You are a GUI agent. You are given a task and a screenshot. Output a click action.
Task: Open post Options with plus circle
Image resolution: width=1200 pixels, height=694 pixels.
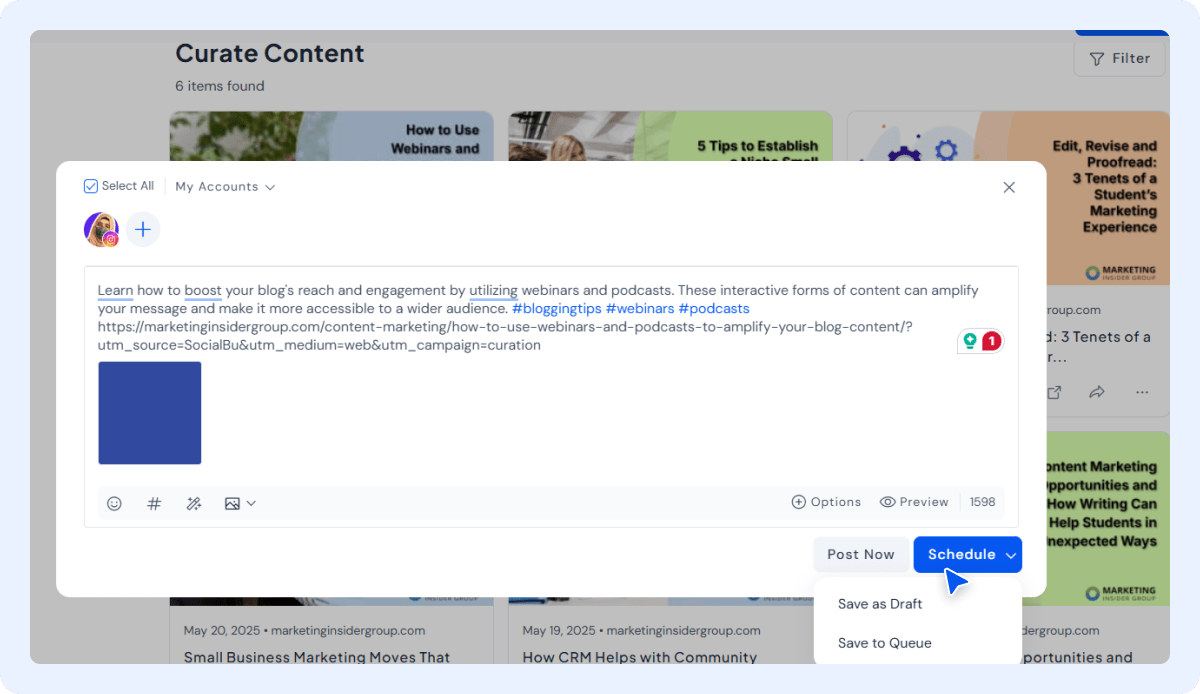(826, 502)
